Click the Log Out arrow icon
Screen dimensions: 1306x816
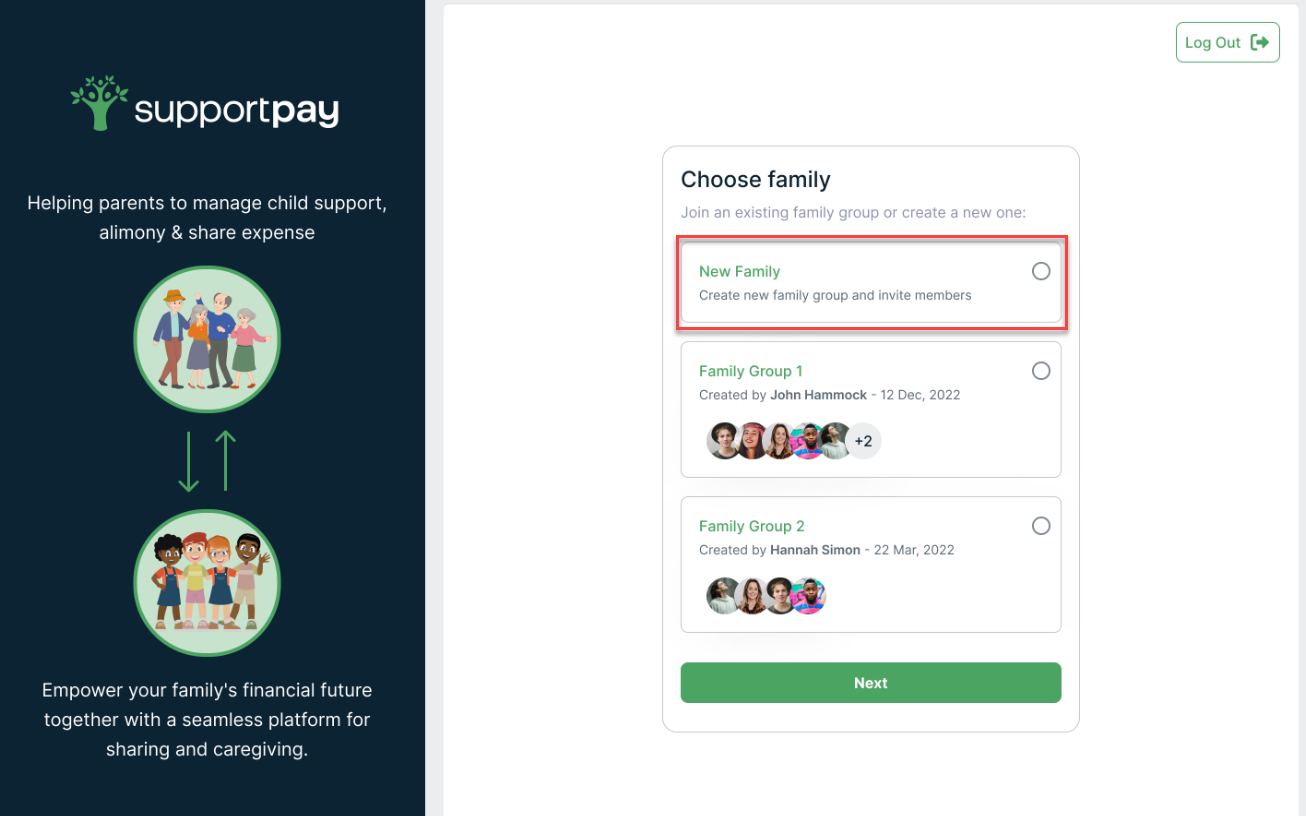pyautogui.click(x=1260, y=42)
